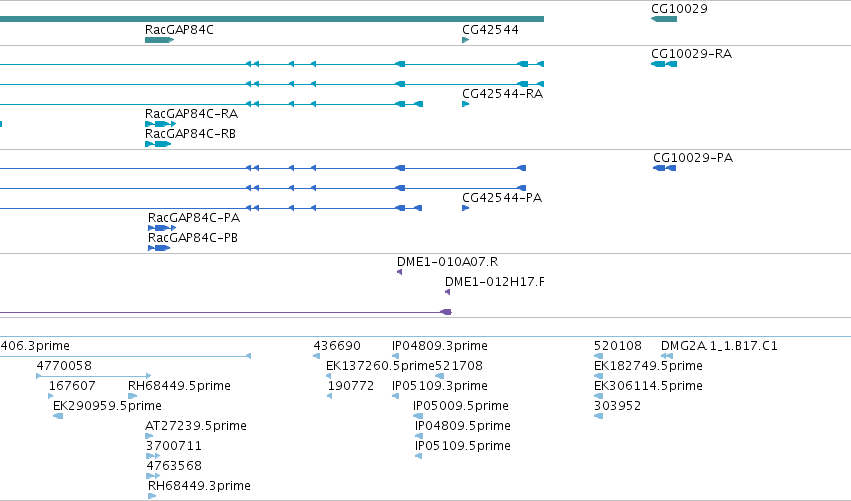
Task: Click the RacGAP84C-RA transcript label
Action: pos(191,114)
